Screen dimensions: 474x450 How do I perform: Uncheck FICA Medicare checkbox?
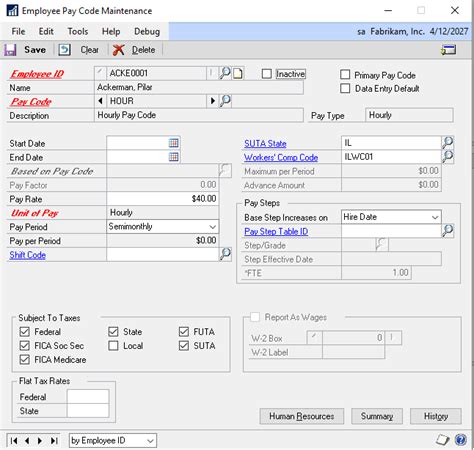pyautogui.click(x=24, y=360)
